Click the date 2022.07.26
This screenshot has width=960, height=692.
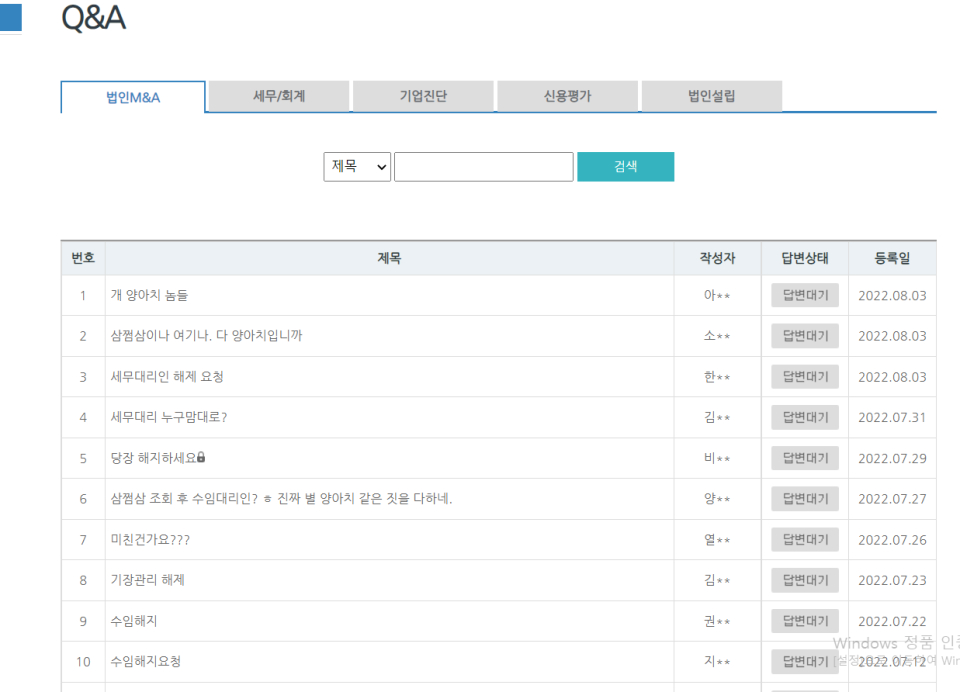point(892,540)
